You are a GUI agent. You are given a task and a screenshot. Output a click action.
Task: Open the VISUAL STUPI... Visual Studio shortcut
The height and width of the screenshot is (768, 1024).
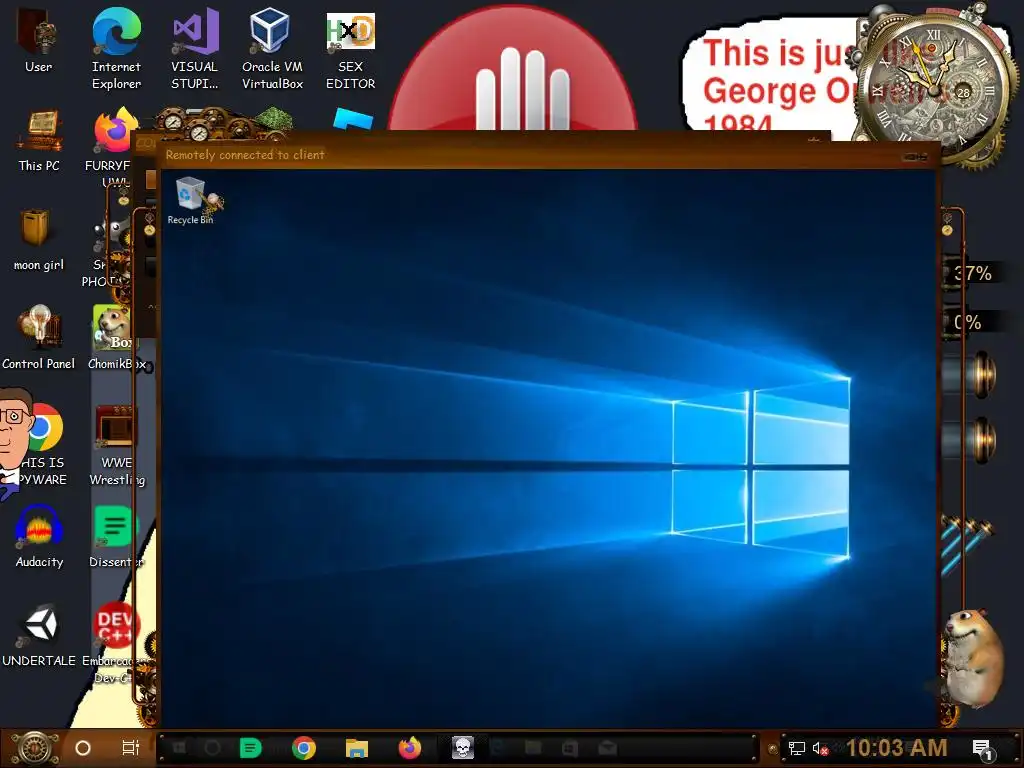(x=195, y=49)
